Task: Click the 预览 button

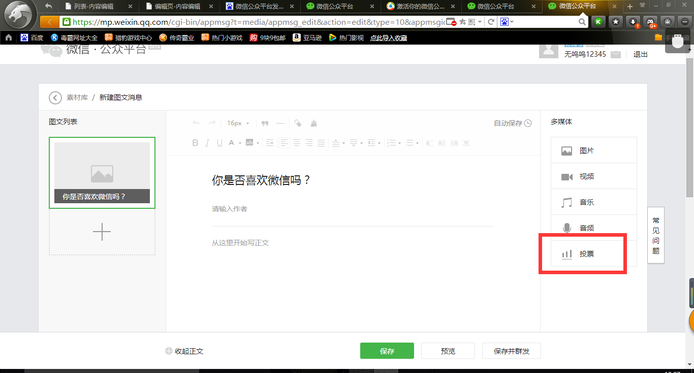Action: tap(448, 351)
